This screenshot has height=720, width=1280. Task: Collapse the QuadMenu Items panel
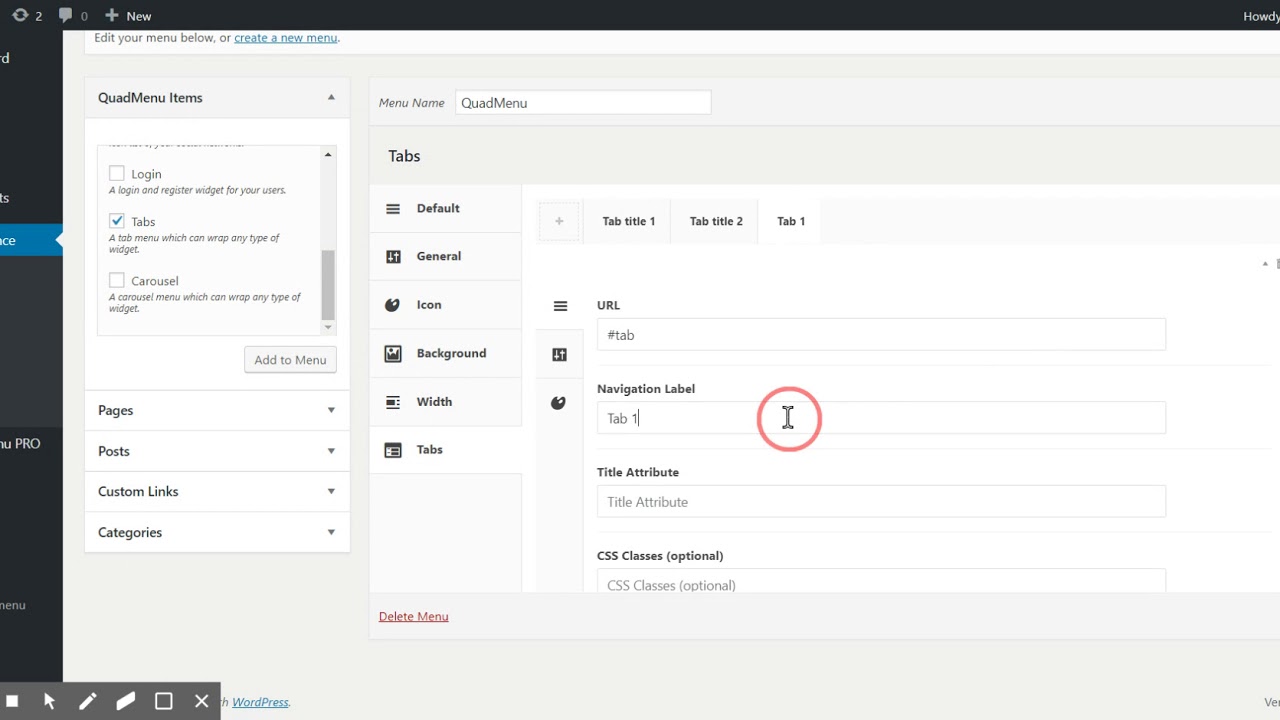point(331,97)
